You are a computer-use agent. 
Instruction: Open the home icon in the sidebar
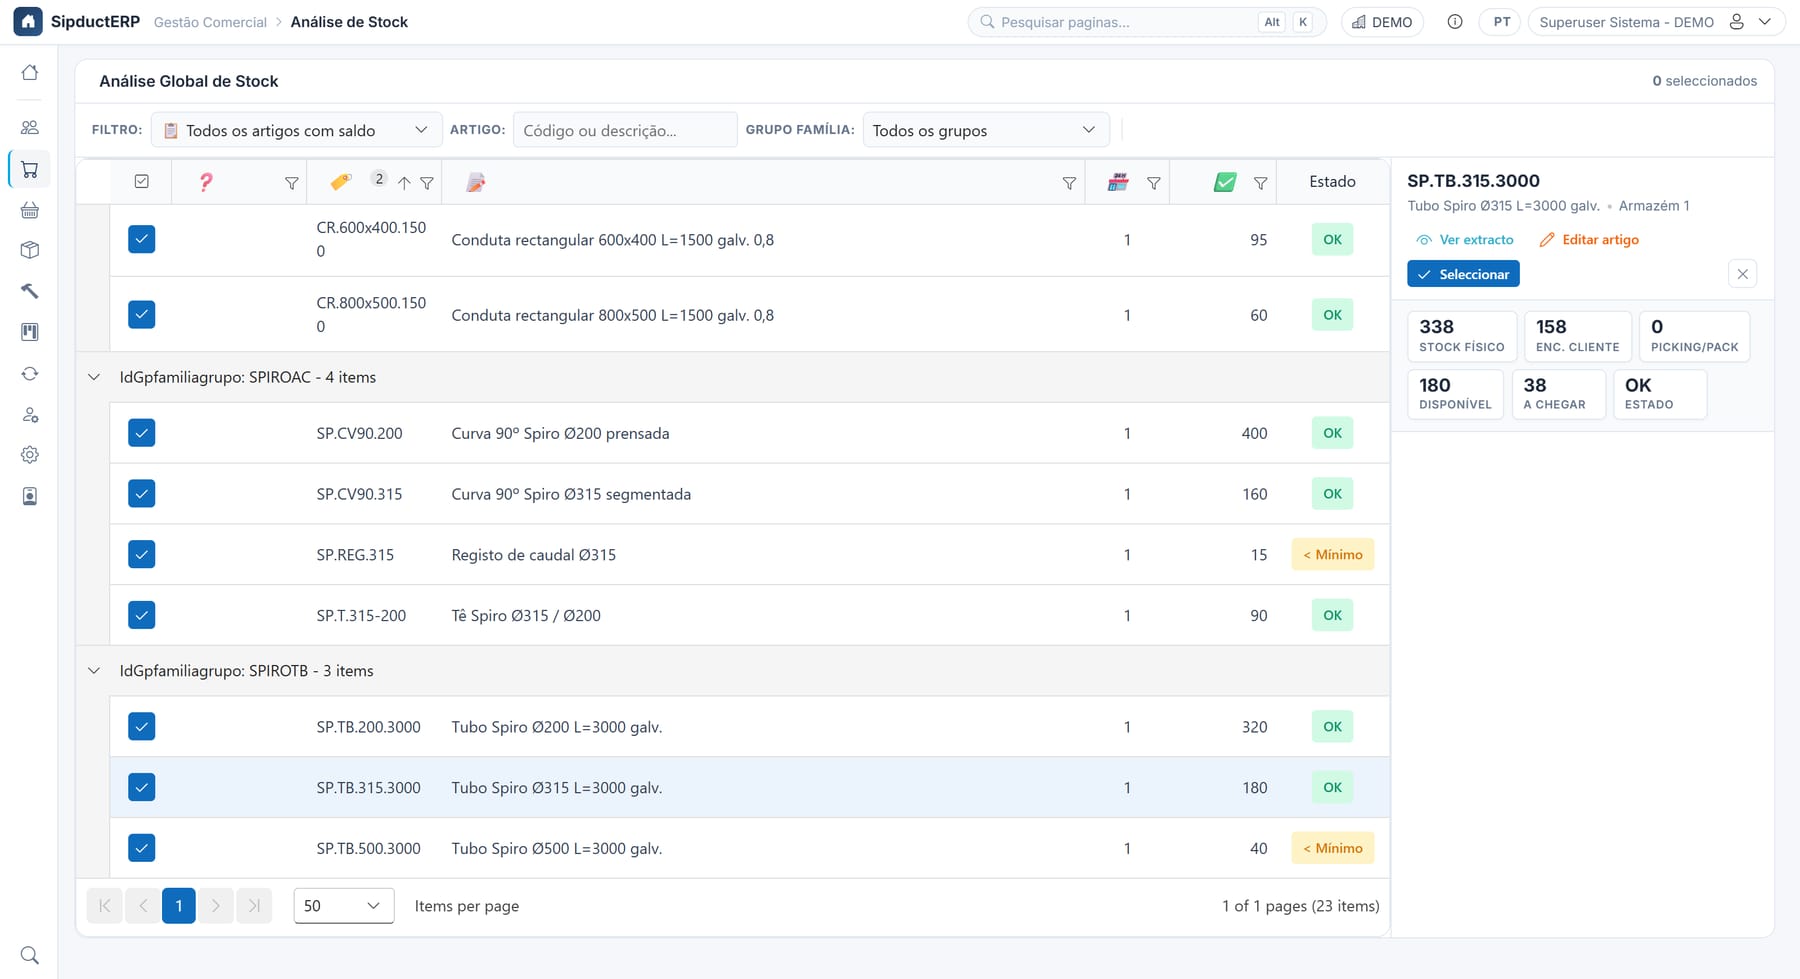[30, 72]
